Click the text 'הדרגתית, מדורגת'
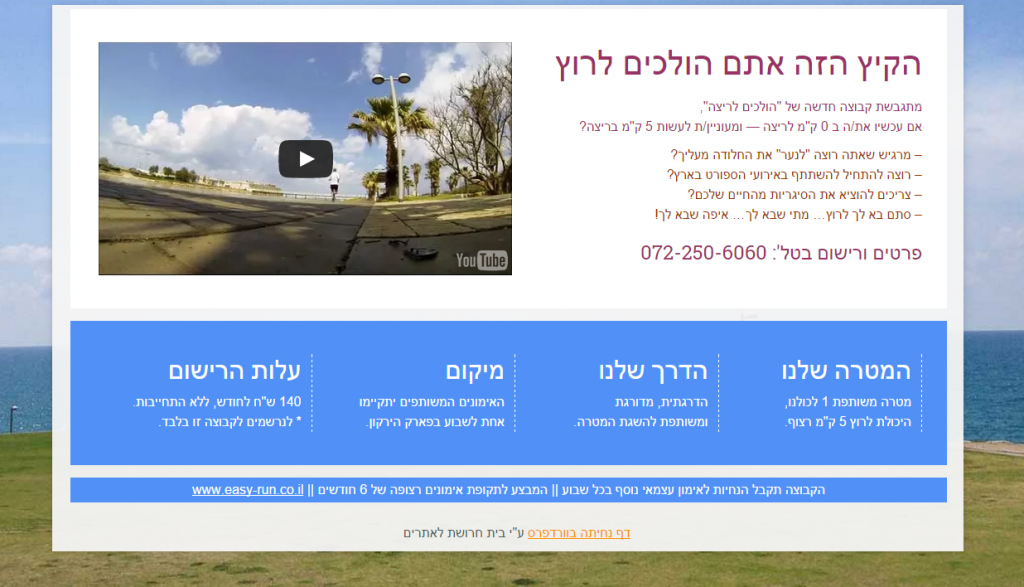1024x587 pixels. coord(662,402)
